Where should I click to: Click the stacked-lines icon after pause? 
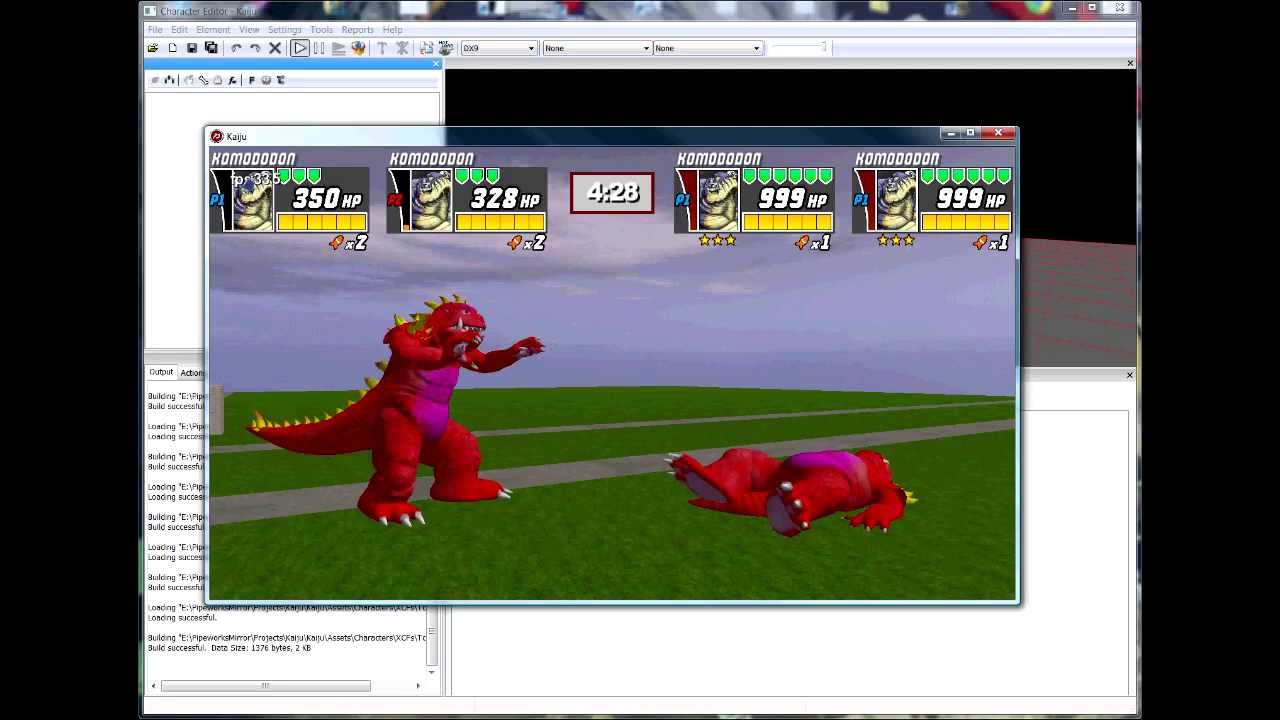coord(338,48)
